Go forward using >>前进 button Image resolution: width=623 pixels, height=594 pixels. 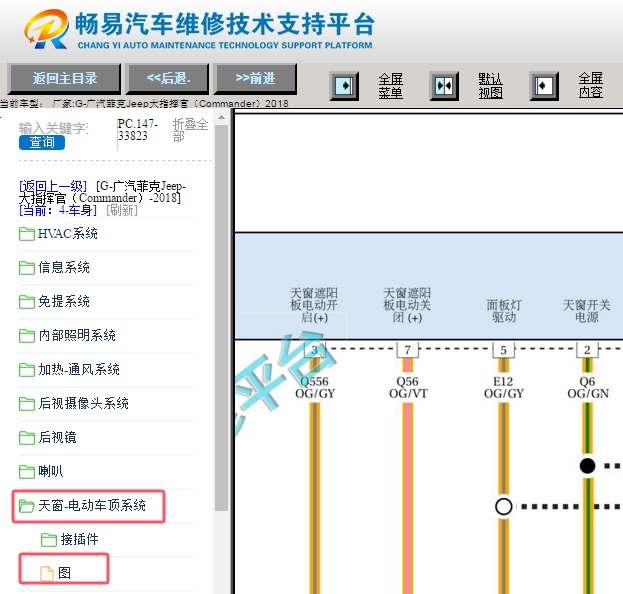click(255, 78)
